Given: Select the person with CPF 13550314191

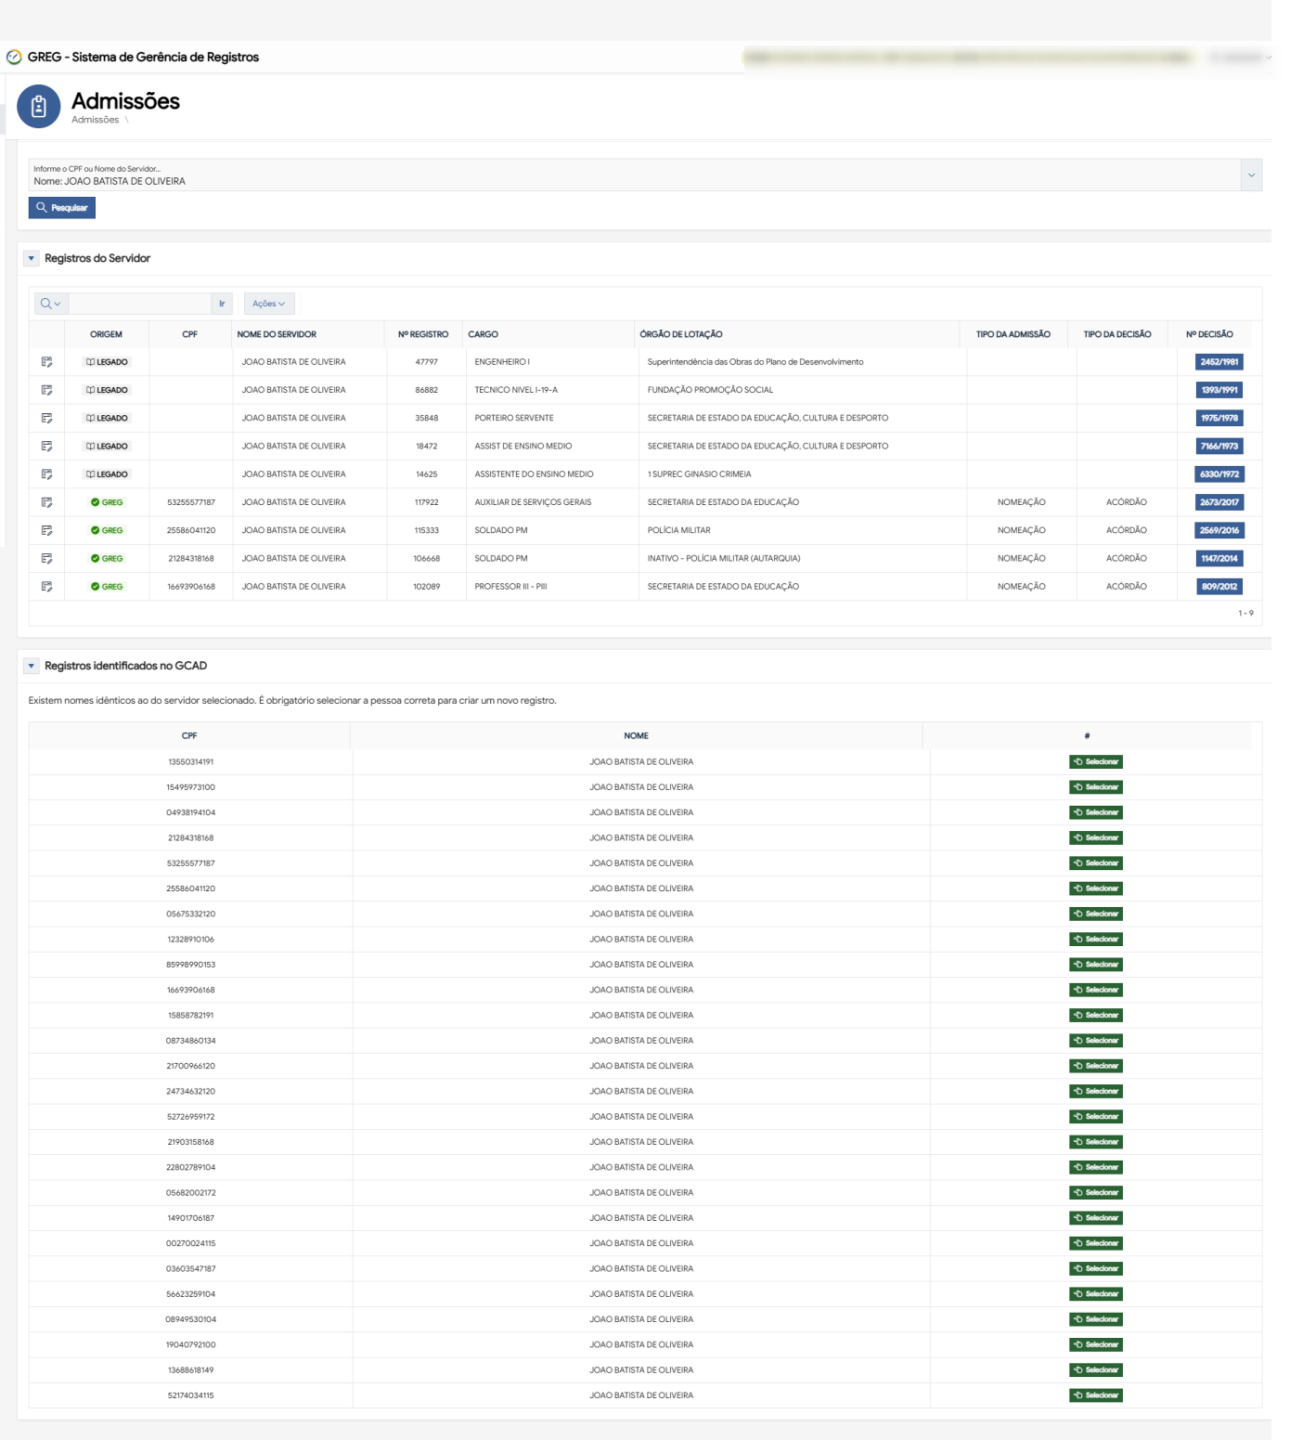Looking at the screenshot, I should pos(1095,762).
